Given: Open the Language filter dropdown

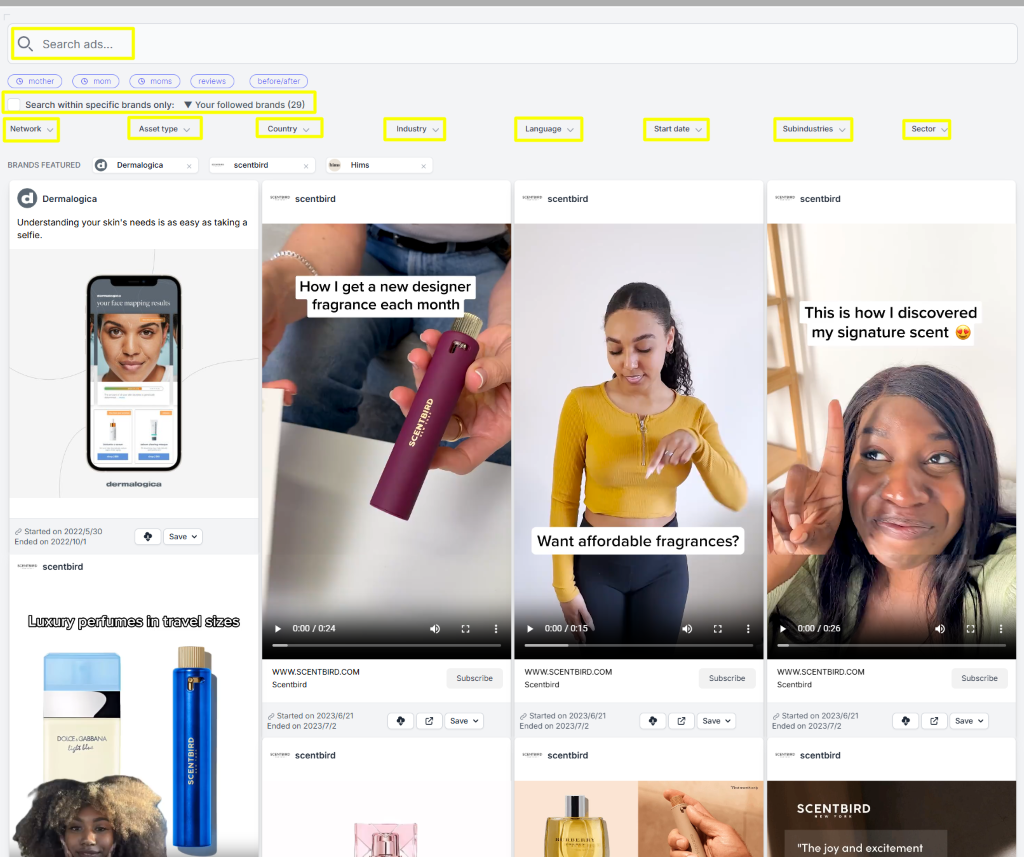Looking at the screenshot, I should click(549, 129).
